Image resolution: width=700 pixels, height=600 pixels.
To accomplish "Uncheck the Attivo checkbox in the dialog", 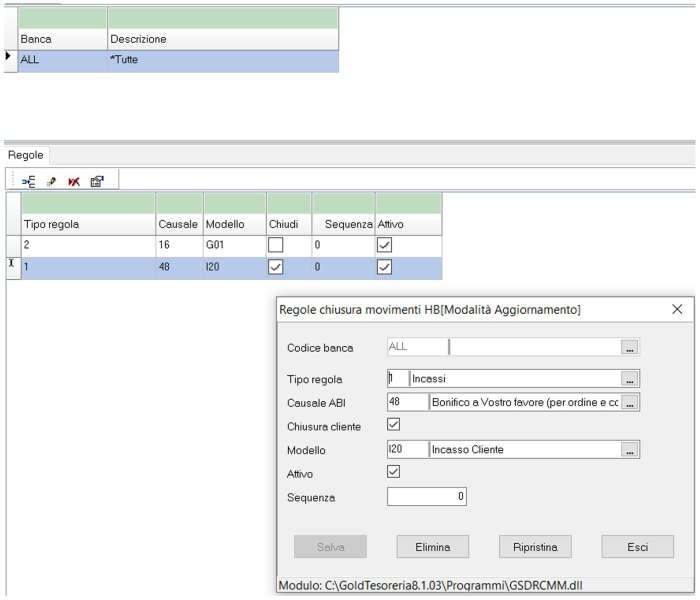I will [393, 471].
